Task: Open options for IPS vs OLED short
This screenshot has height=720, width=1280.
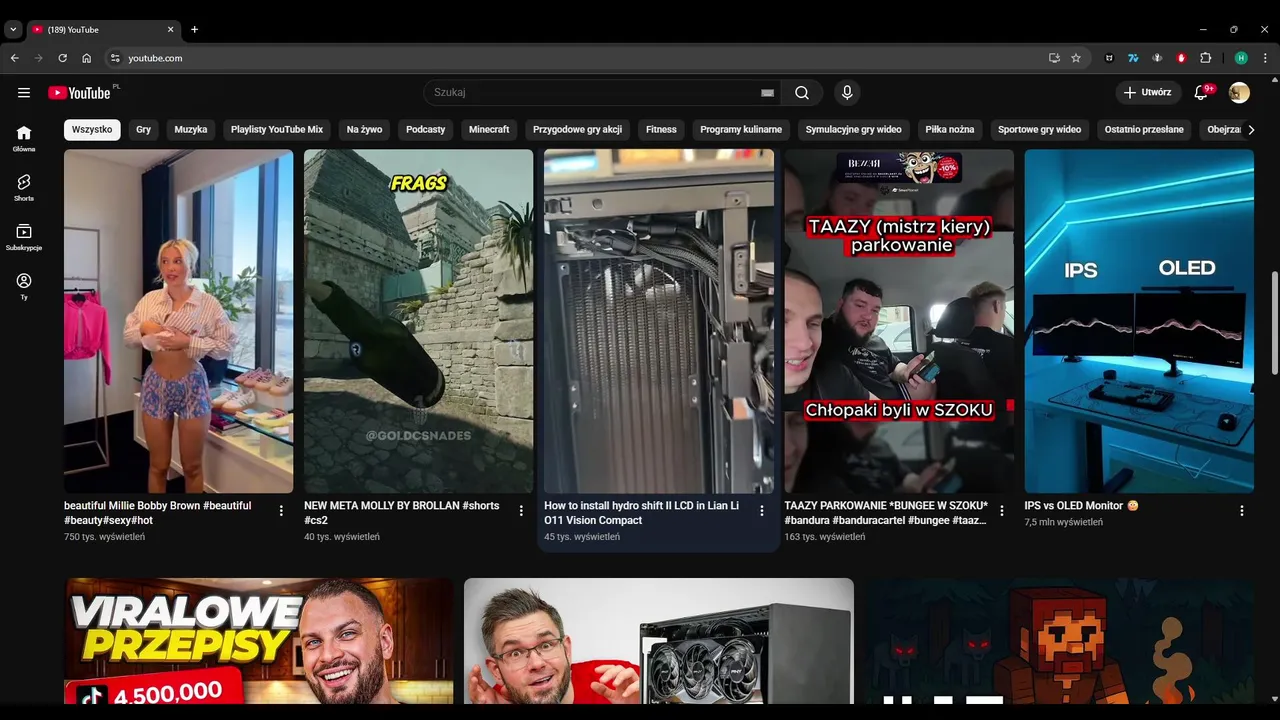Action: click(x=1242, y=511)
